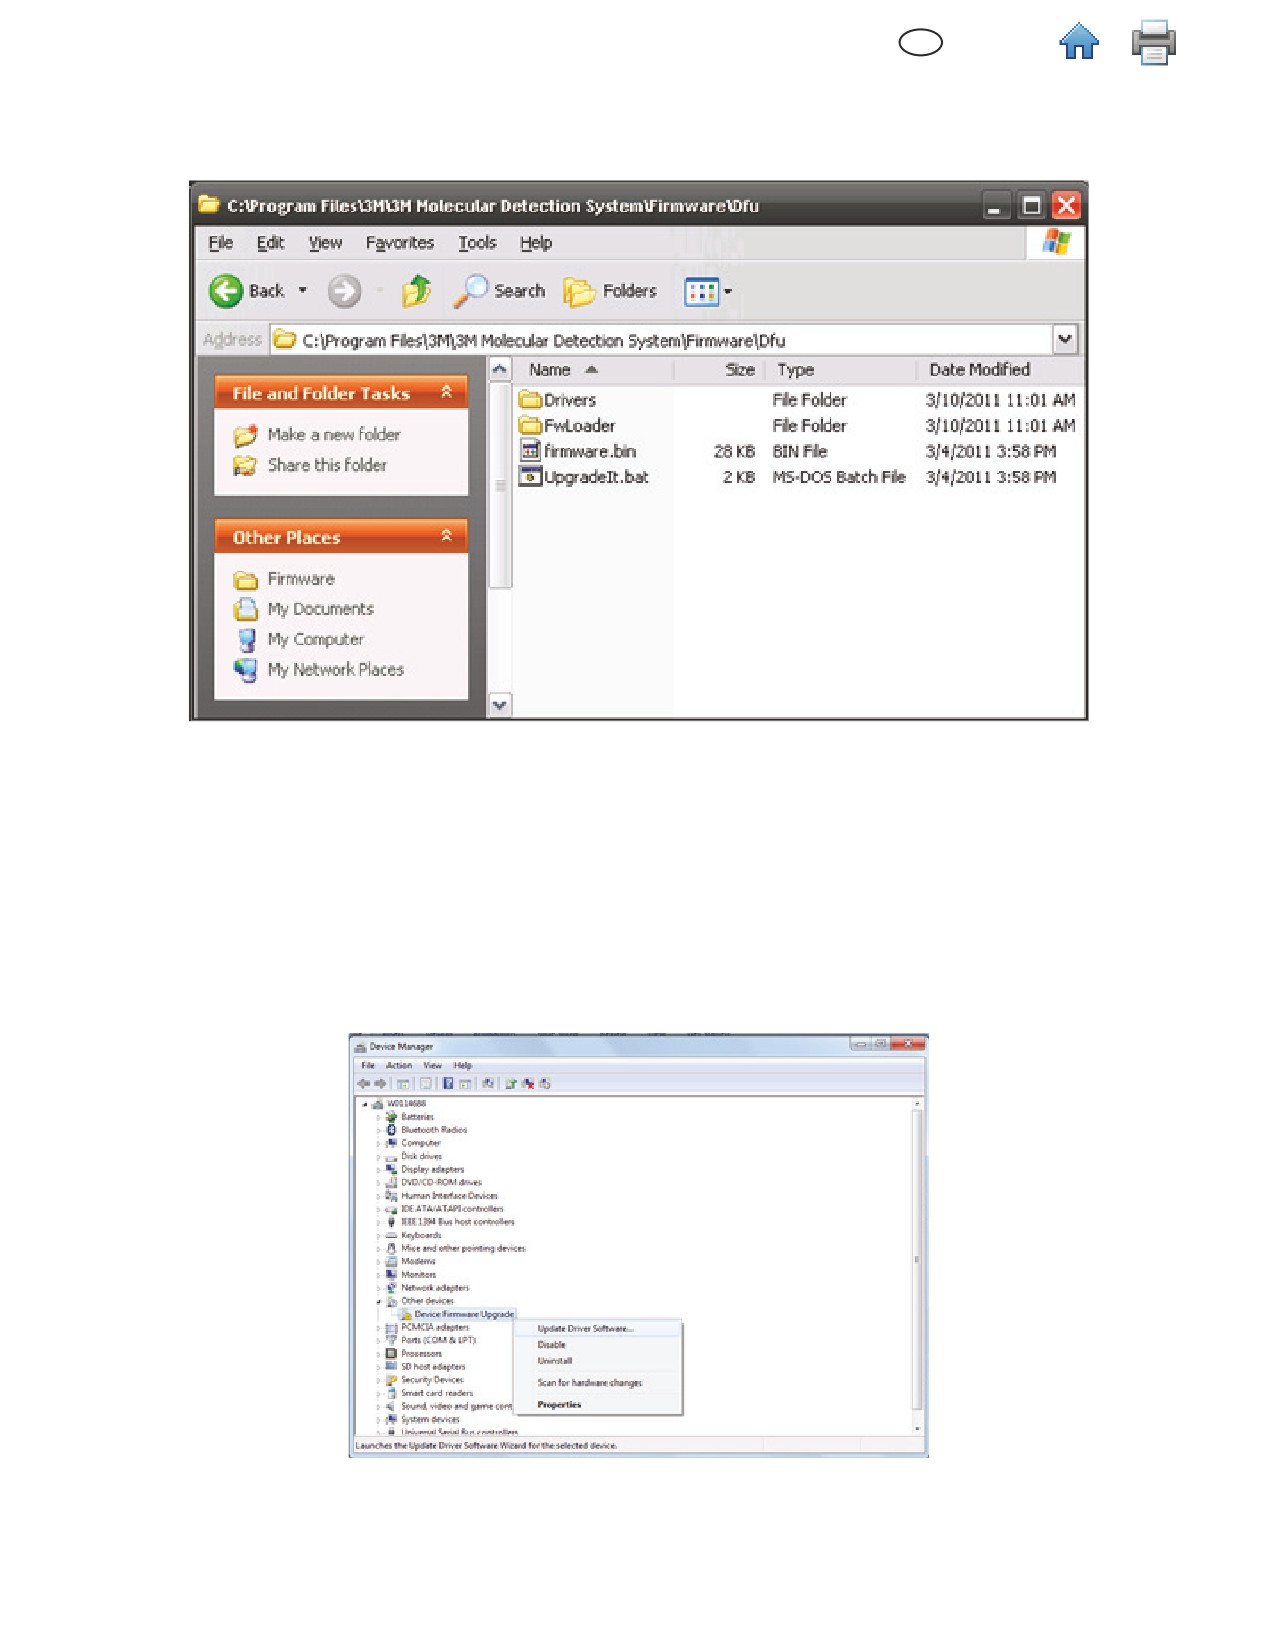Open the Explorer Help menu
The width and height of the screenshot is (1275, 1650).
pyautogui.click(x=535, y=243)
